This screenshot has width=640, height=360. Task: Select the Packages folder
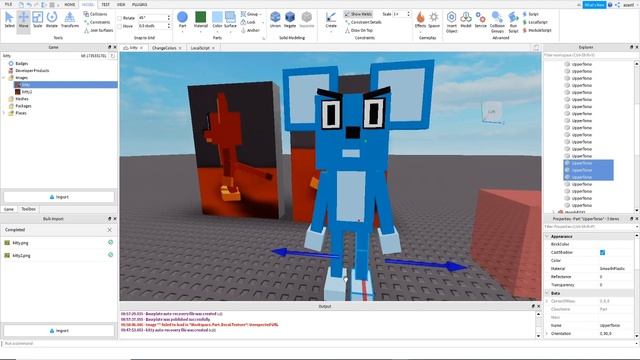(x=23, y=106)
